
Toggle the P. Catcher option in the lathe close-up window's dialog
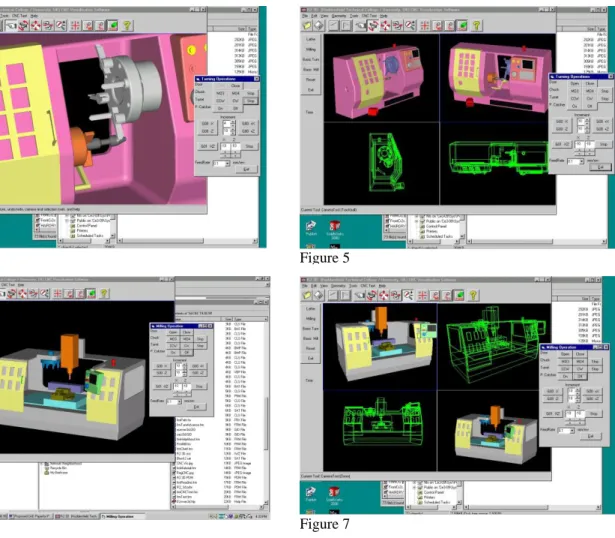[x=203, y=107]
